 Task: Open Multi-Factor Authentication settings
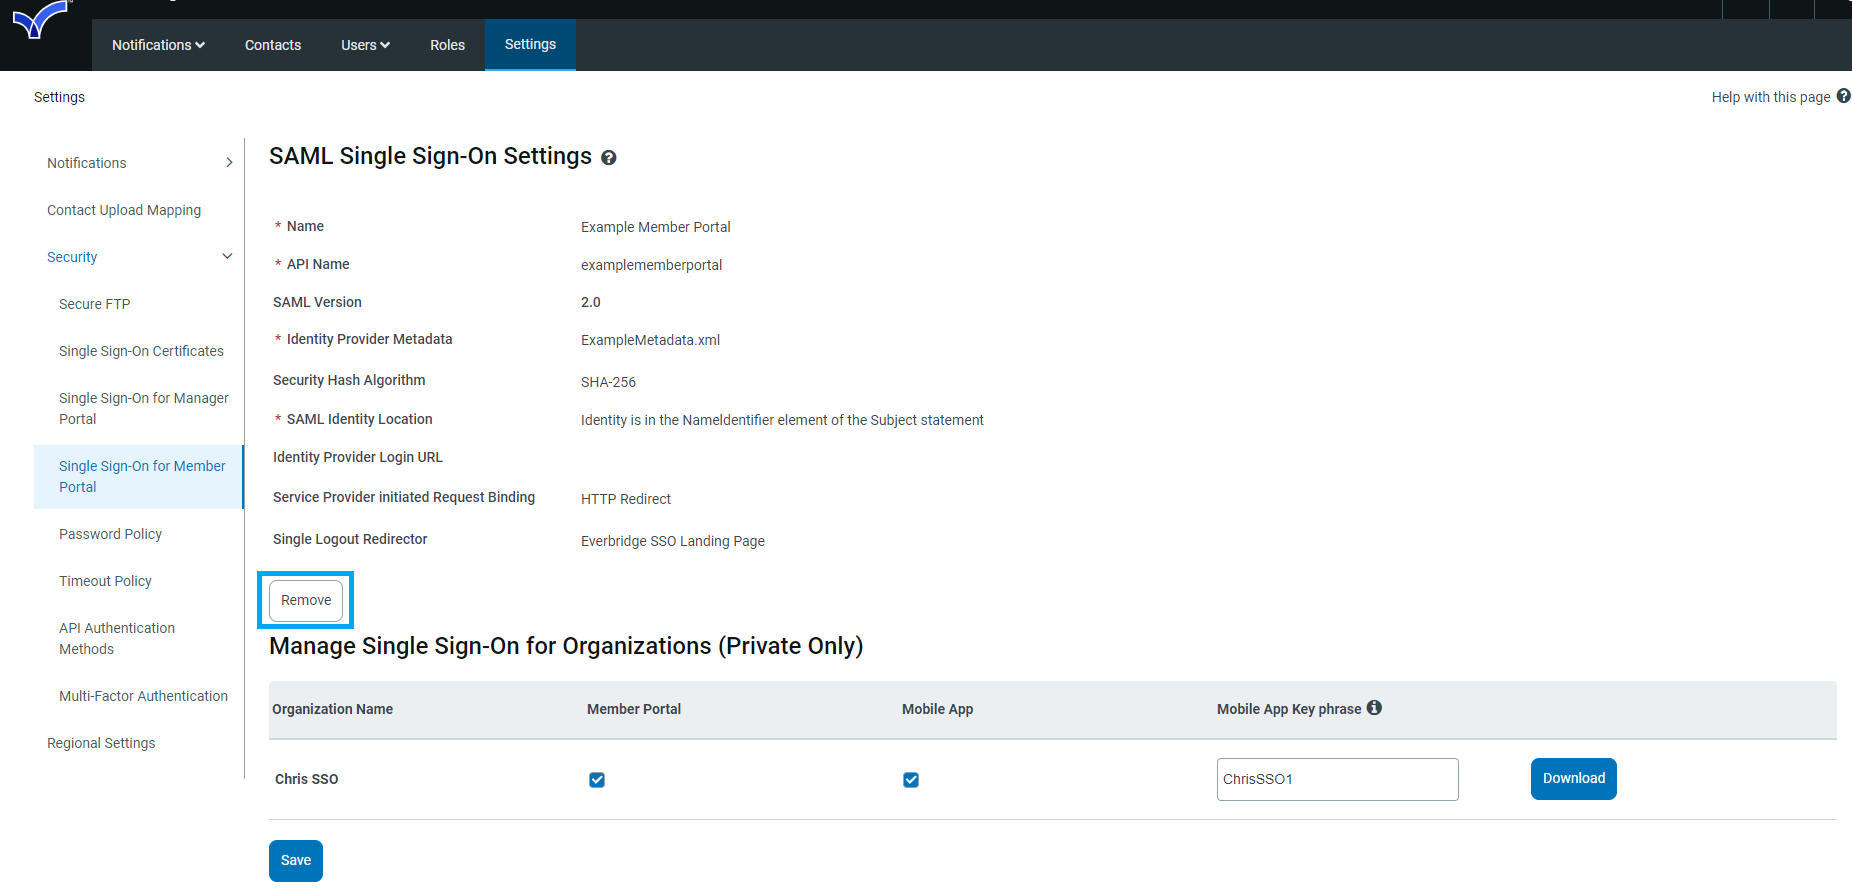[x=143, y=696]
